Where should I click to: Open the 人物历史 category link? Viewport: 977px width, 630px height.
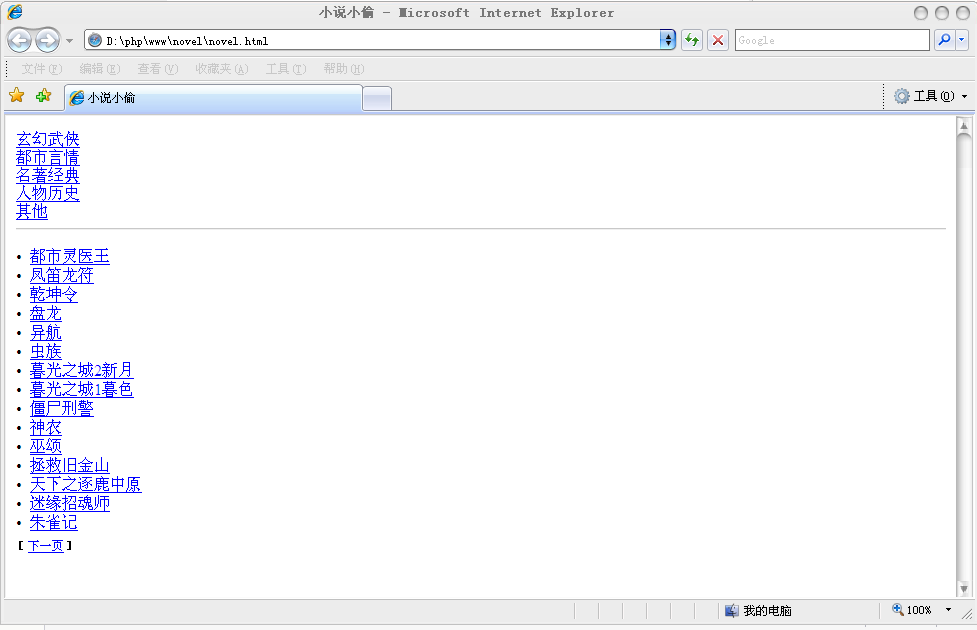coord(48,193)
